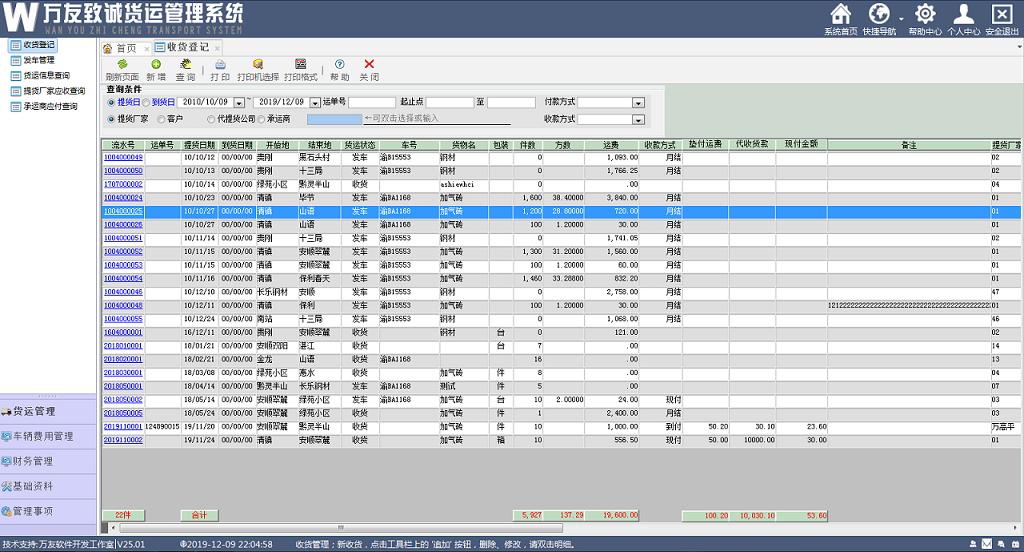Viewport: 1024px width, 552px height.
Task: Sort by 货运状态 column header
Action: coord(360,145)
